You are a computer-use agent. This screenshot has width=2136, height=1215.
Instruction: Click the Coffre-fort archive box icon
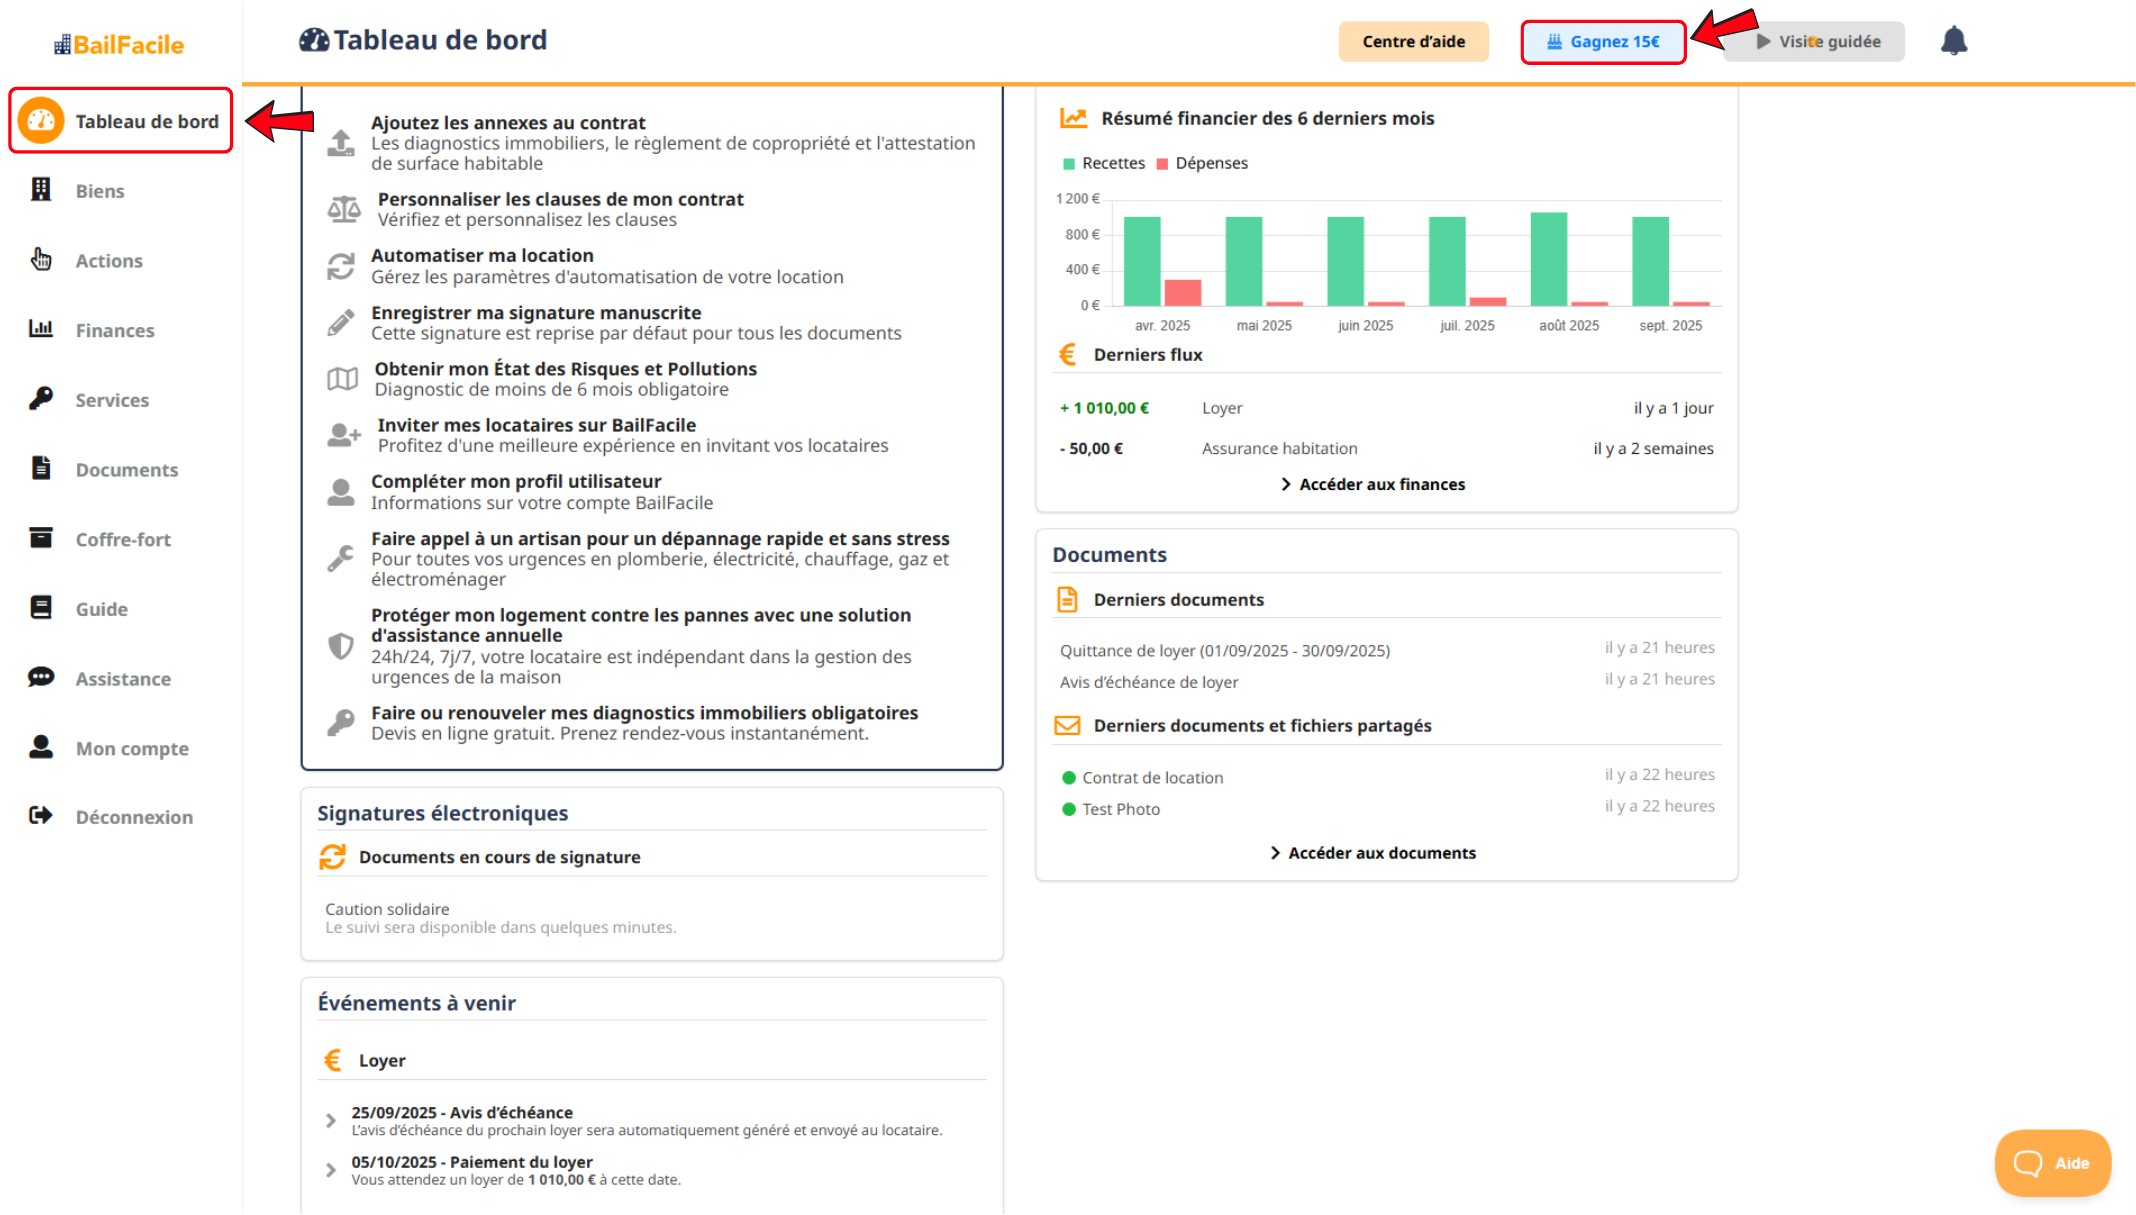click(x=41, y=538)
